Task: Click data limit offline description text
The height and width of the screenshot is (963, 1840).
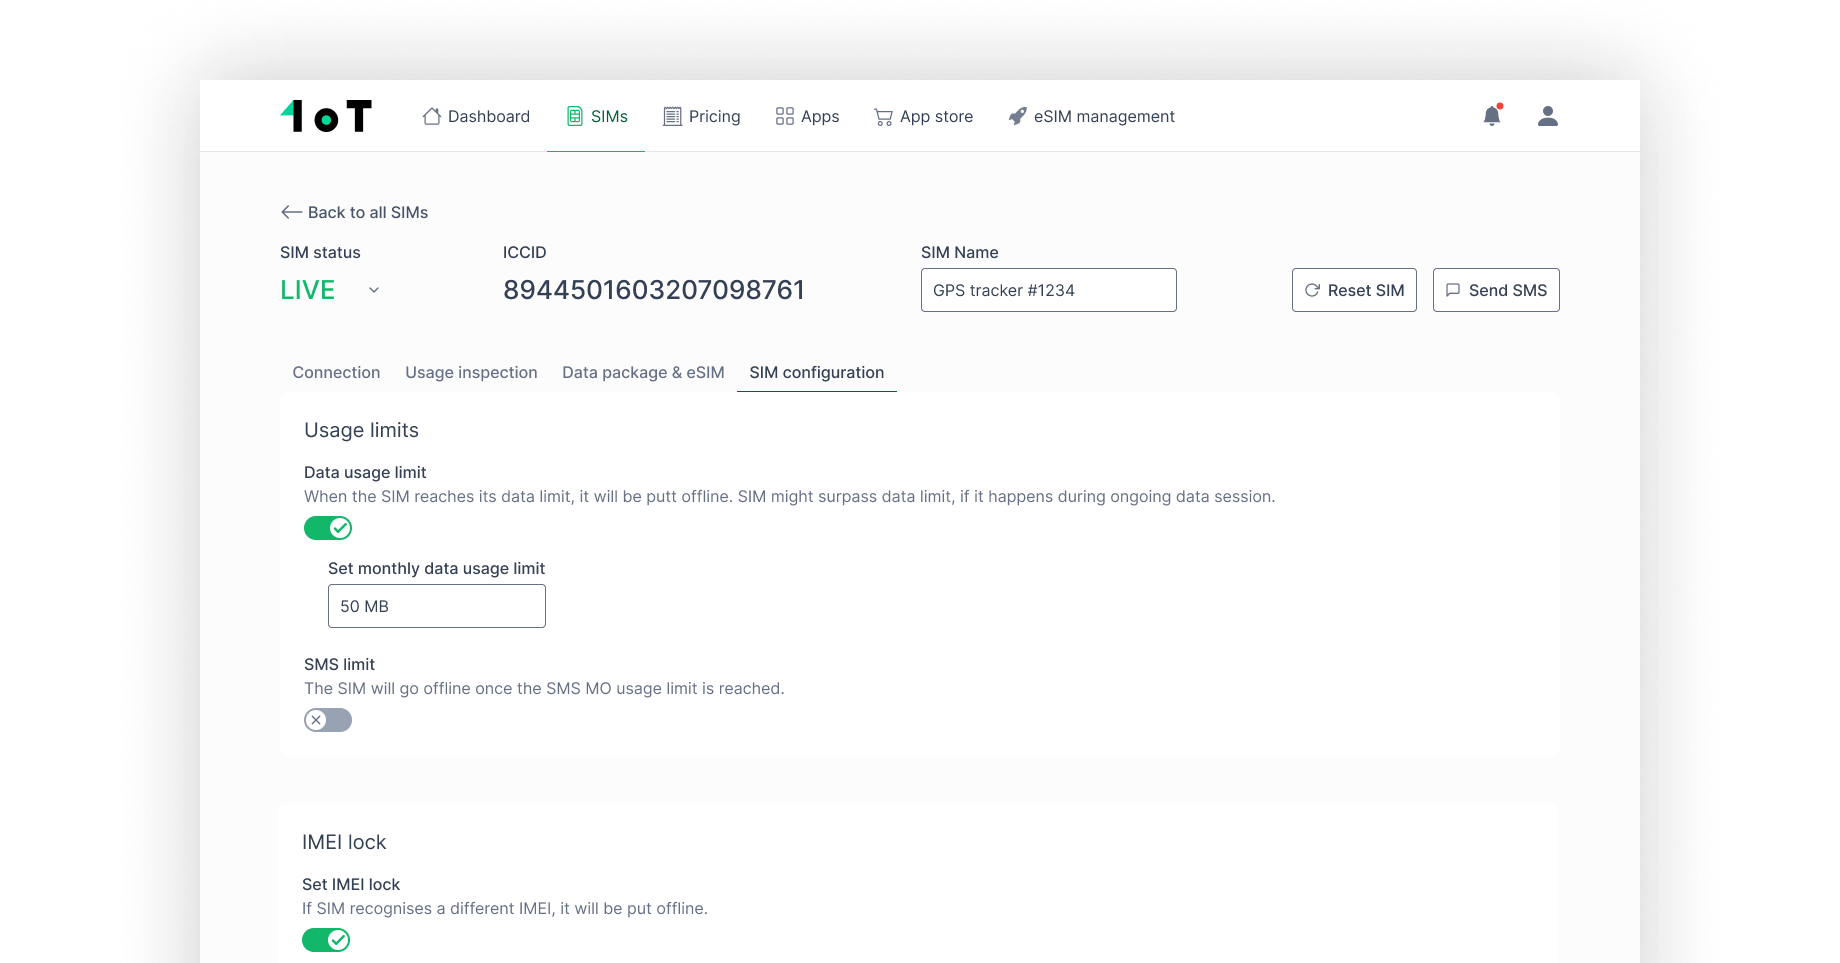Action: pyautogui.click(x=790, y=496)
